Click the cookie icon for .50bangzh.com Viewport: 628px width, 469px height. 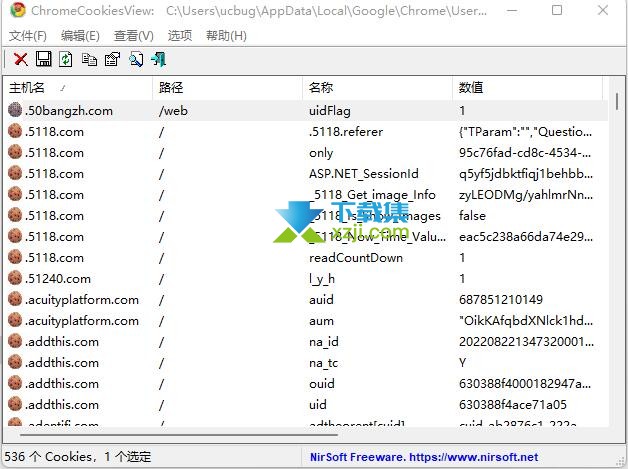[x=15, y=110]
